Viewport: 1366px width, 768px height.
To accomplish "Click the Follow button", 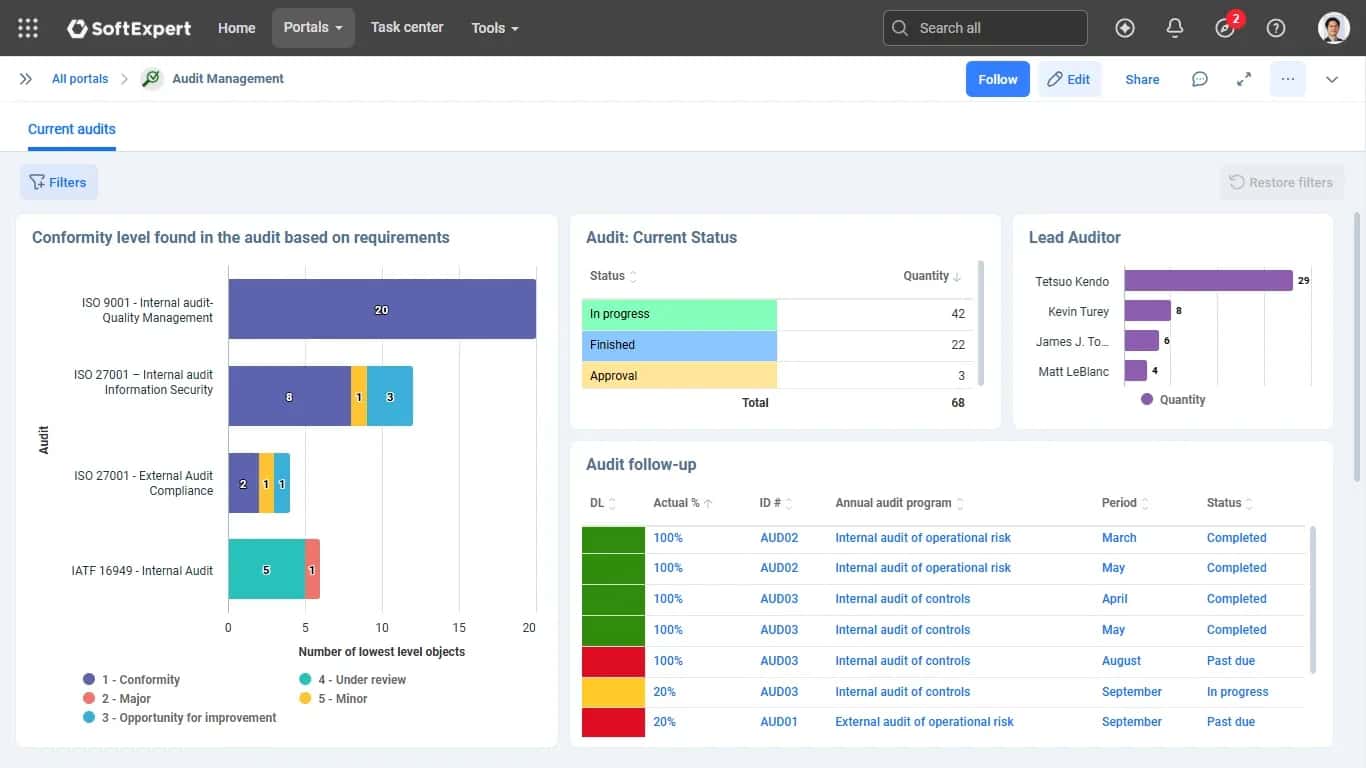I will 998,79.
